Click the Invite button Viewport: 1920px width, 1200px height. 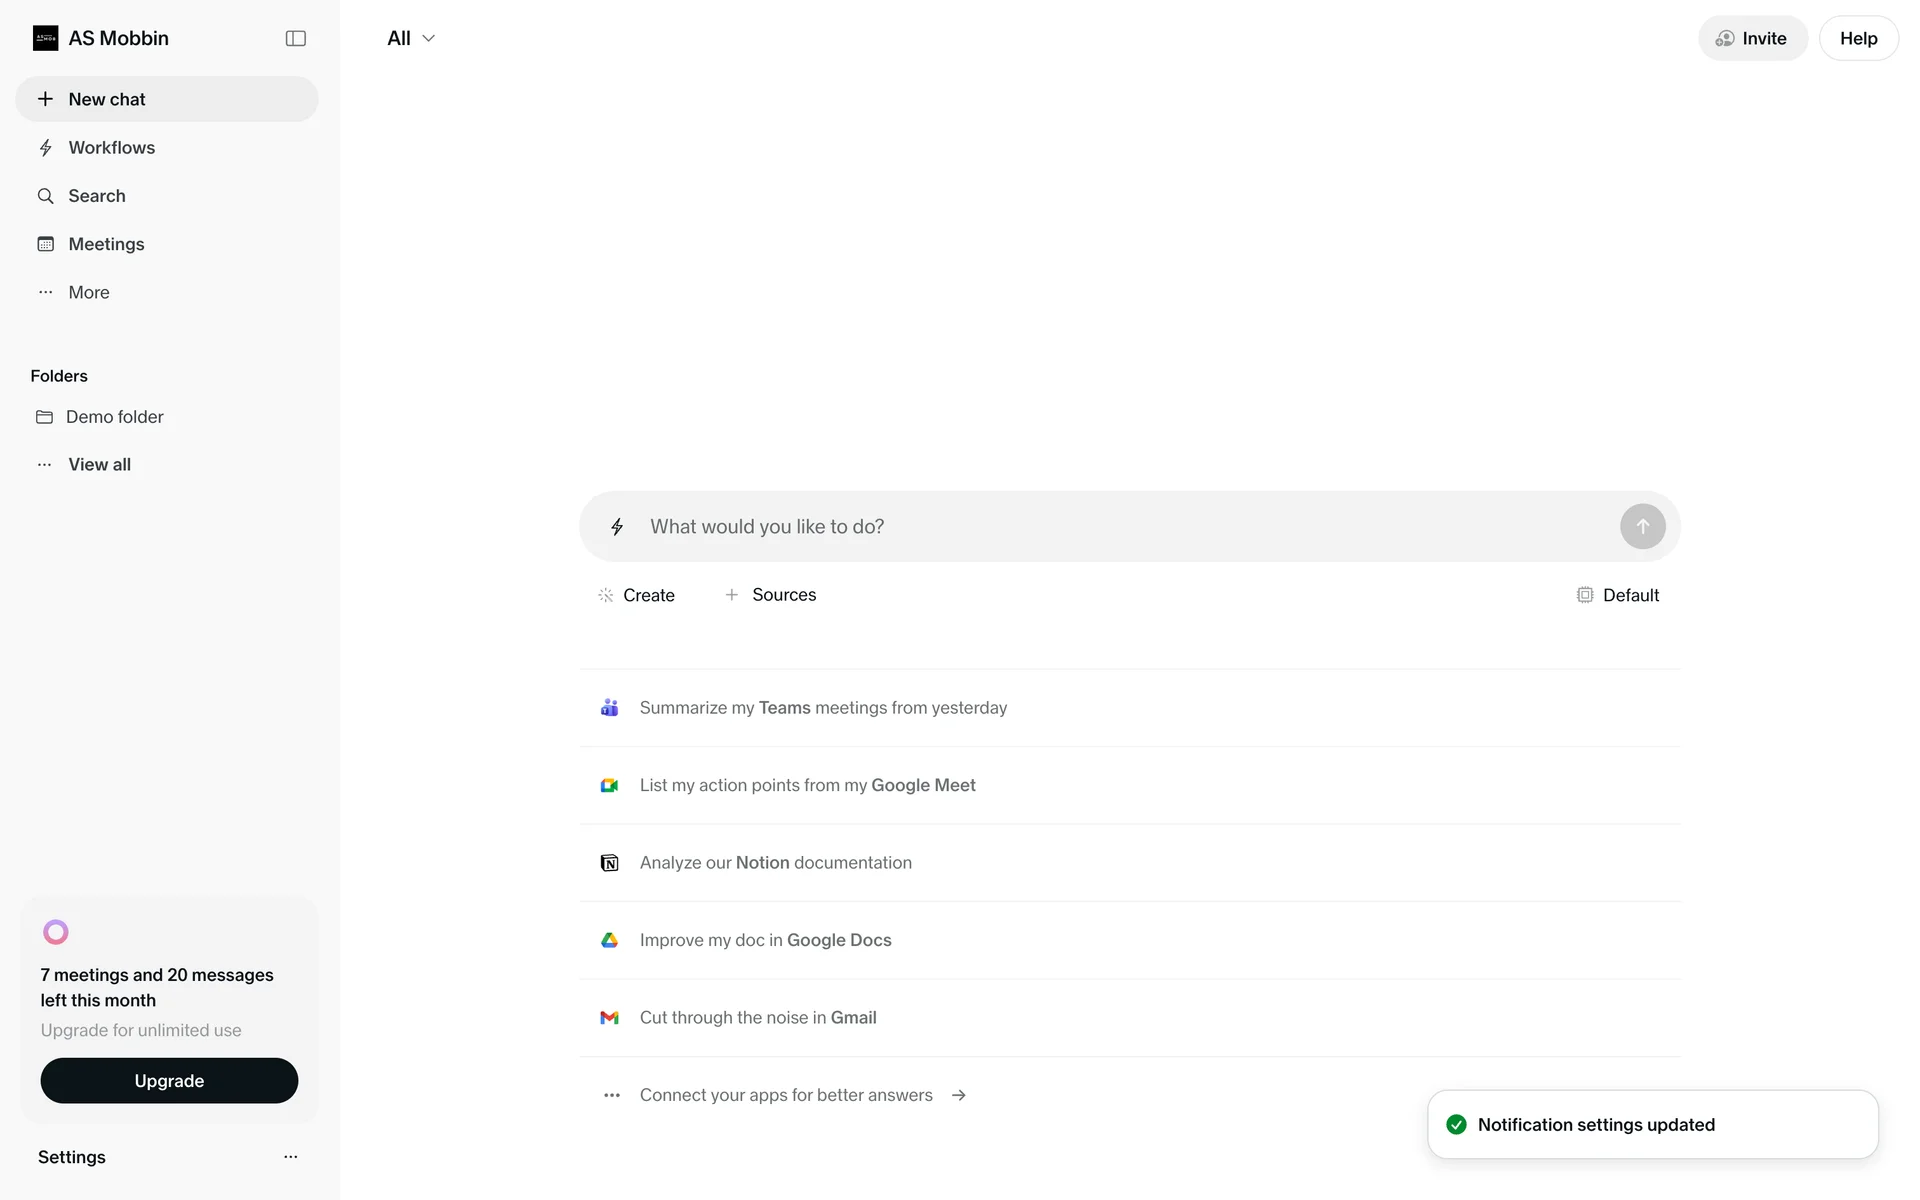[x=1752, y=38]
